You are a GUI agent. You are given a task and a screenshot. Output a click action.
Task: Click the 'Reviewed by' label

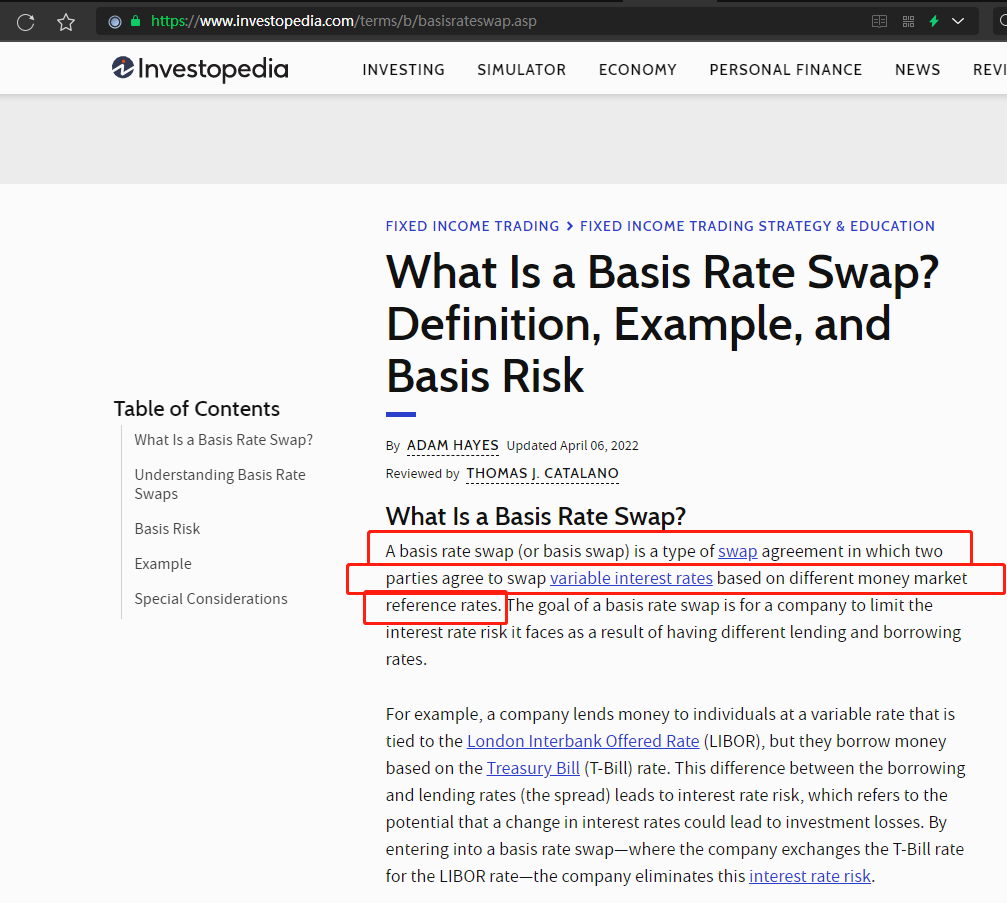423,474
